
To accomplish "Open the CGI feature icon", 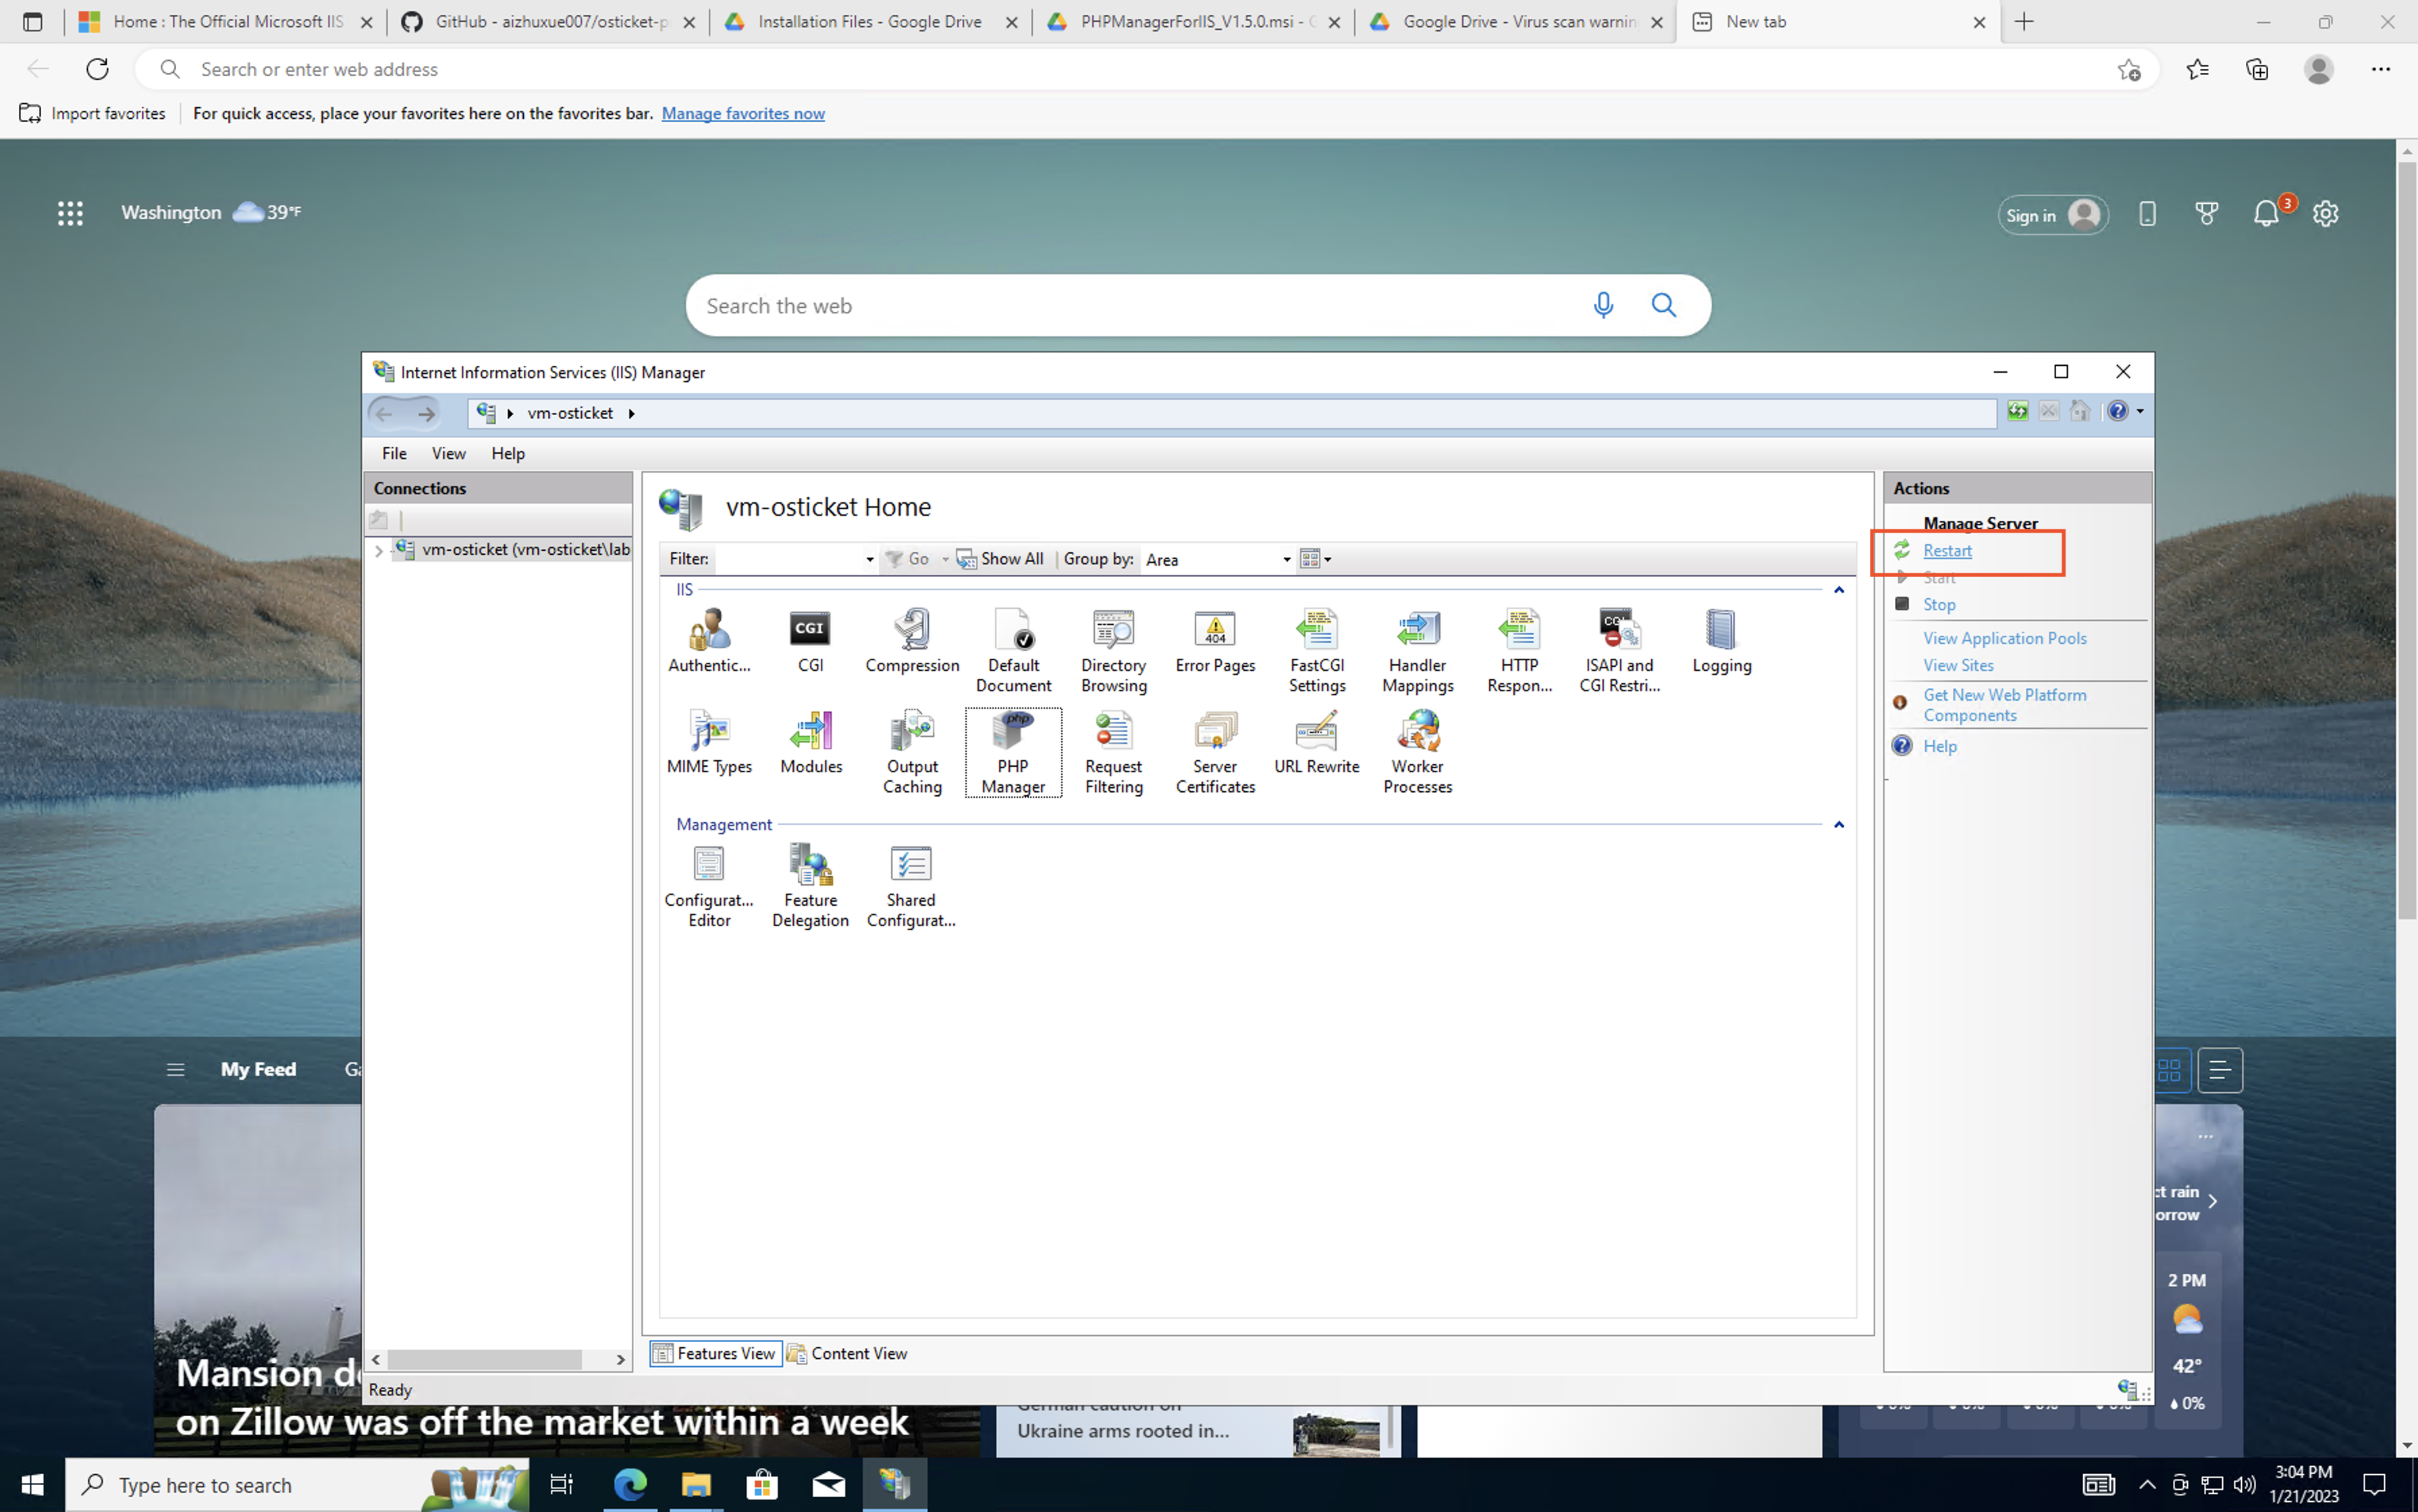I will [x=810, y=641].
